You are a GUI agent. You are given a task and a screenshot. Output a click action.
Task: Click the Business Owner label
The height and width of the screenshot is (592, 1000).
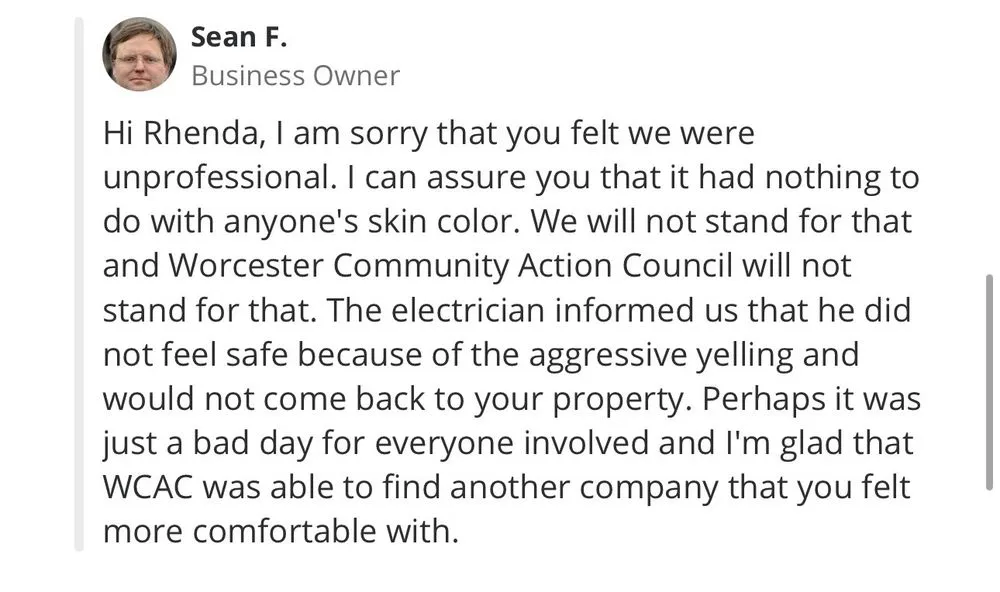[x=295, y=75]
